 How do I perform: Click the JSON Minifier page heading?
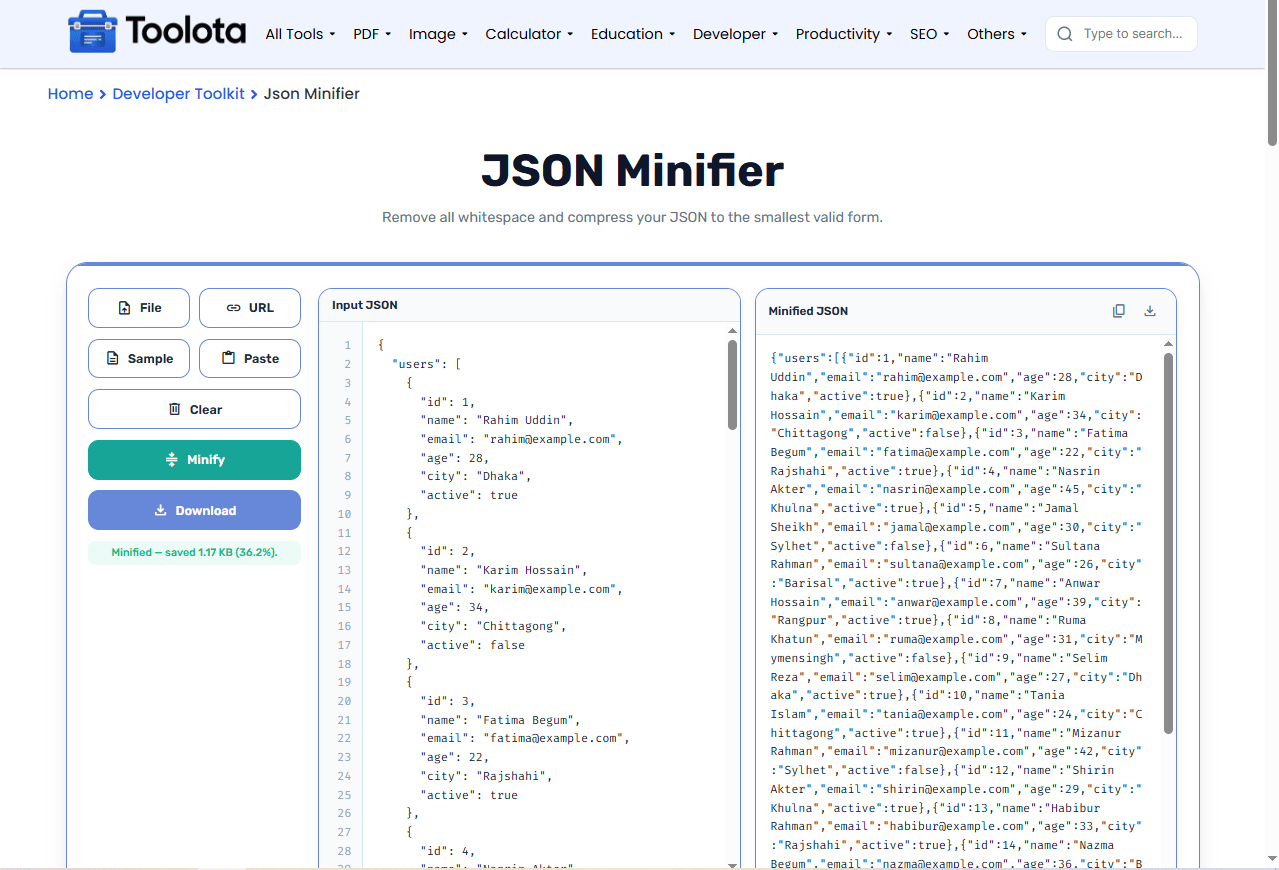click(632, 171)
